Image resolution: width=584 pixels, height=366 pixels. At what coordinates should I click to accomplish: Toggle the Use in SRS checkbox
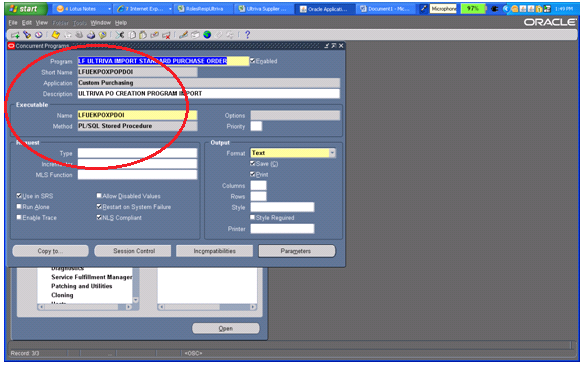pos(19,195)
